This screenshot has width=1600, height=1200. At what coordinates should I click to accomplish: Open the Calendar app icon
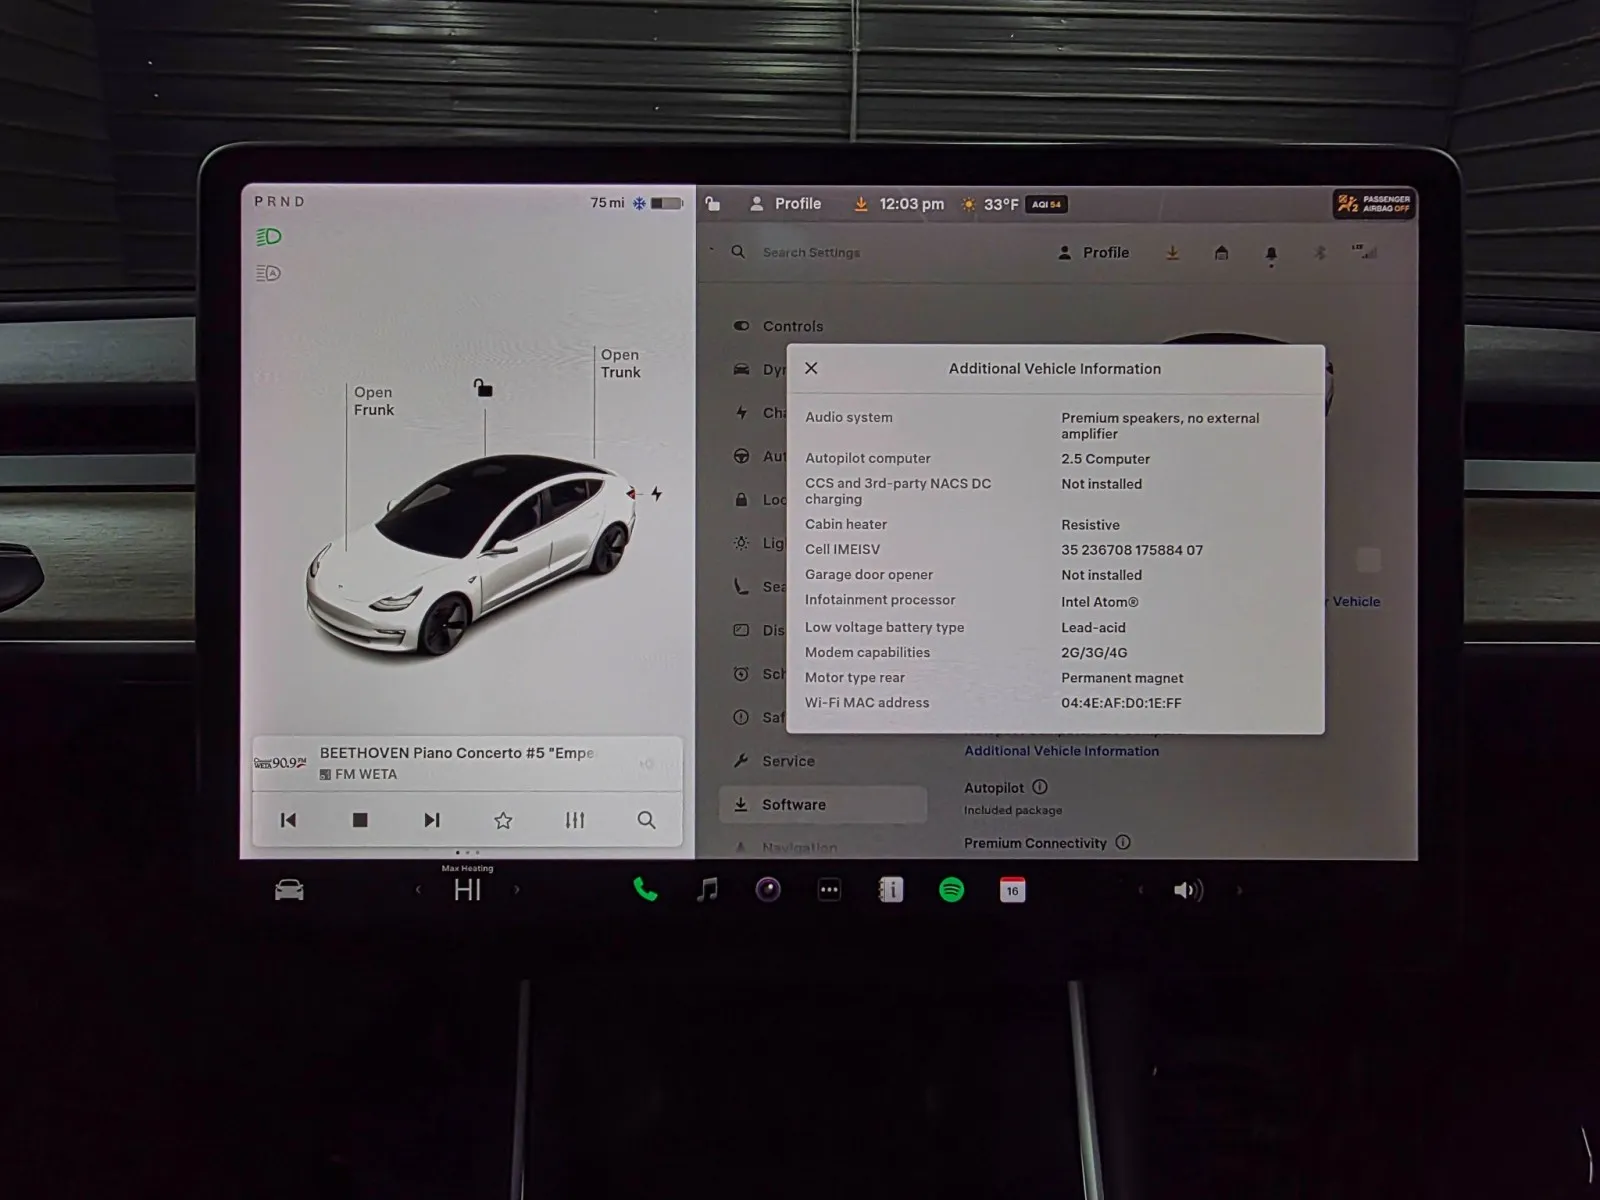pos(1012,890)
